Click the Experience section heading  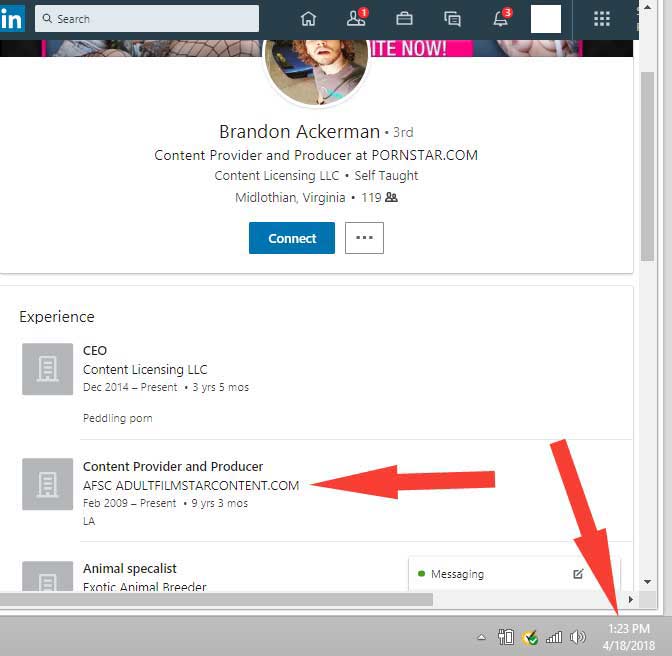[57, 317]
